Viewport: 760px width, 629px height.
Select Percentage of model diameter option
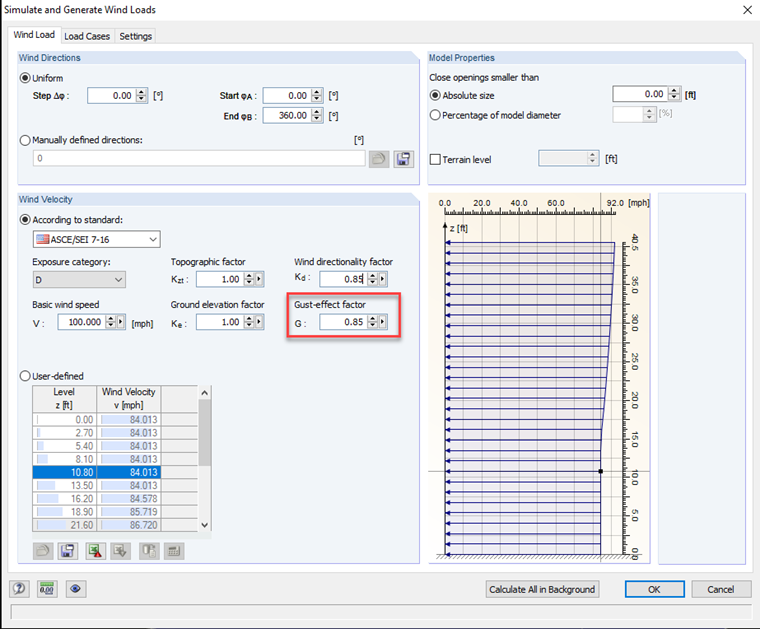[x=435, y=115]
